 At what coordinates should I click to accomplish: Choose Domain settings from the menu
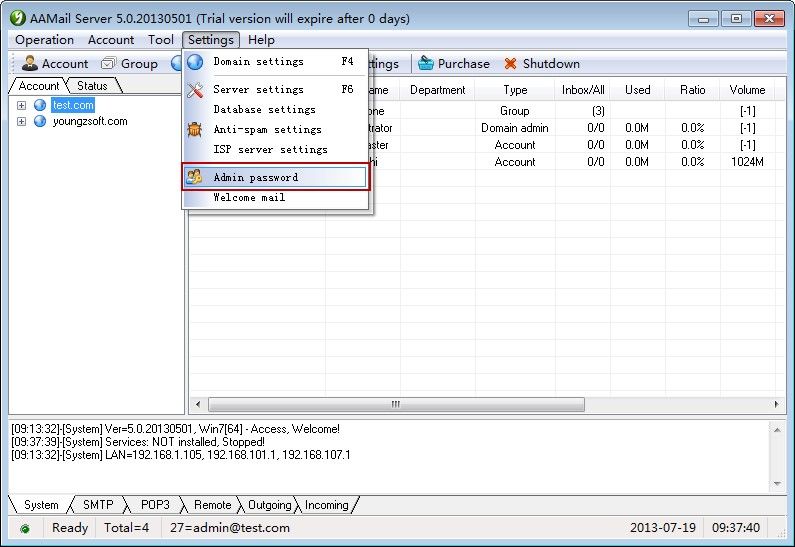coord(276,62)
